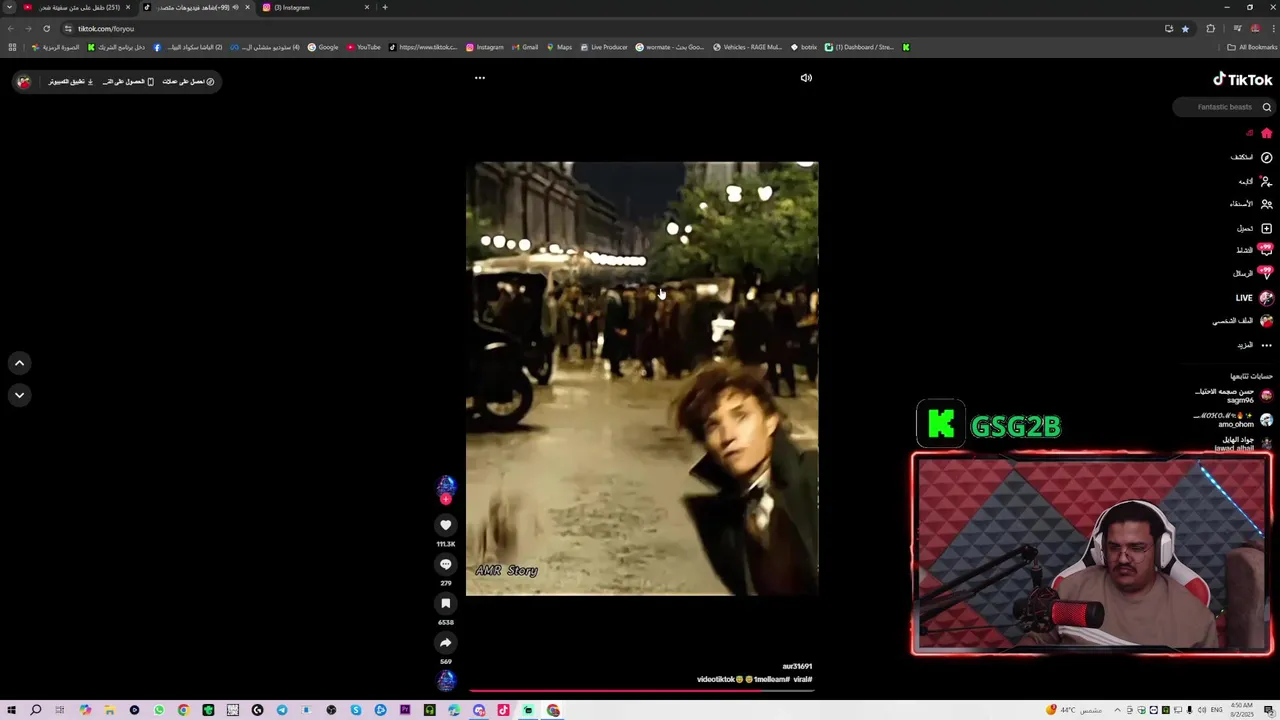1280x720 pixels.
Task: Open the Friends page icon
Action: click(x=1266, y=204)
